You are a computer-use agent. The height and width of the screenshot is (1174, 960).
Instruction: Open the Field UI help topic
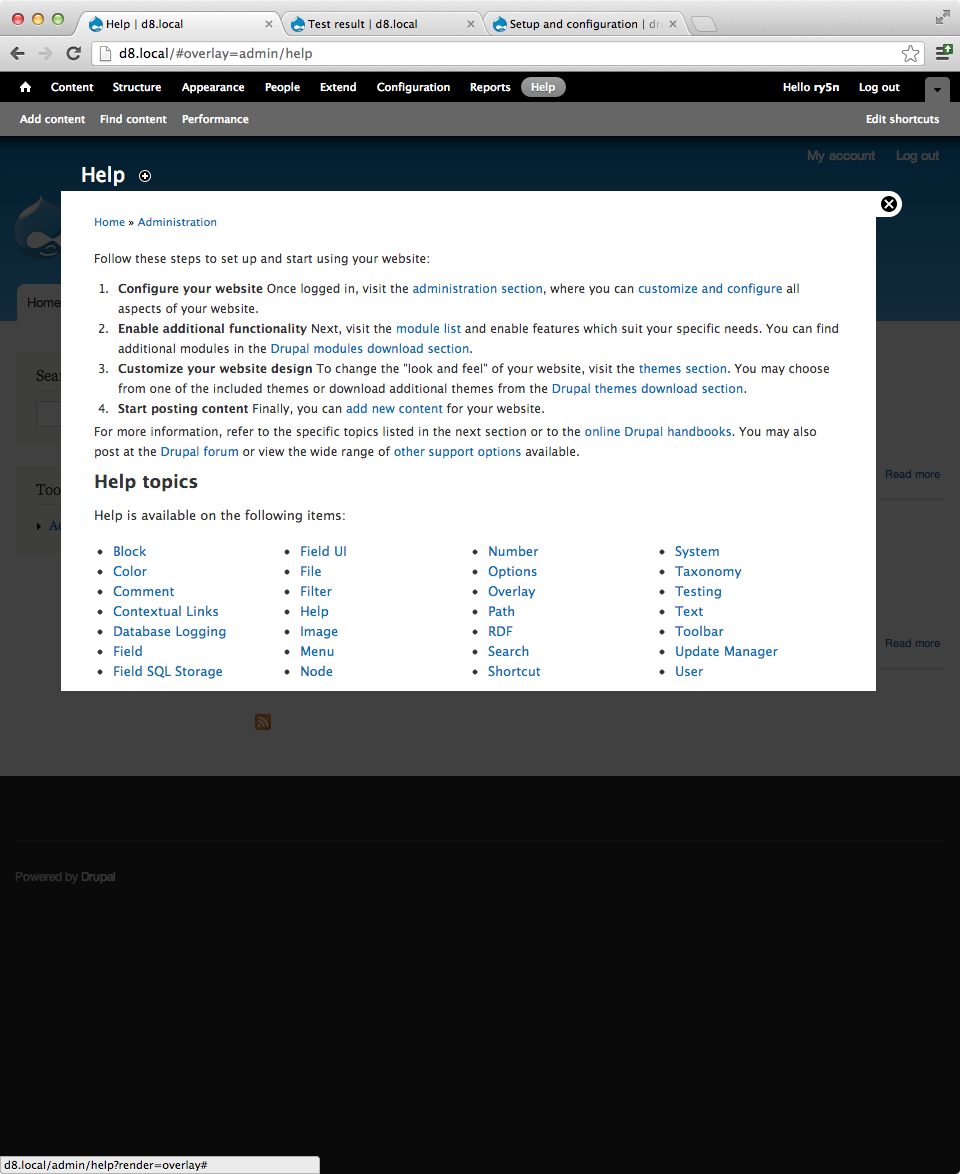point(323,551)
